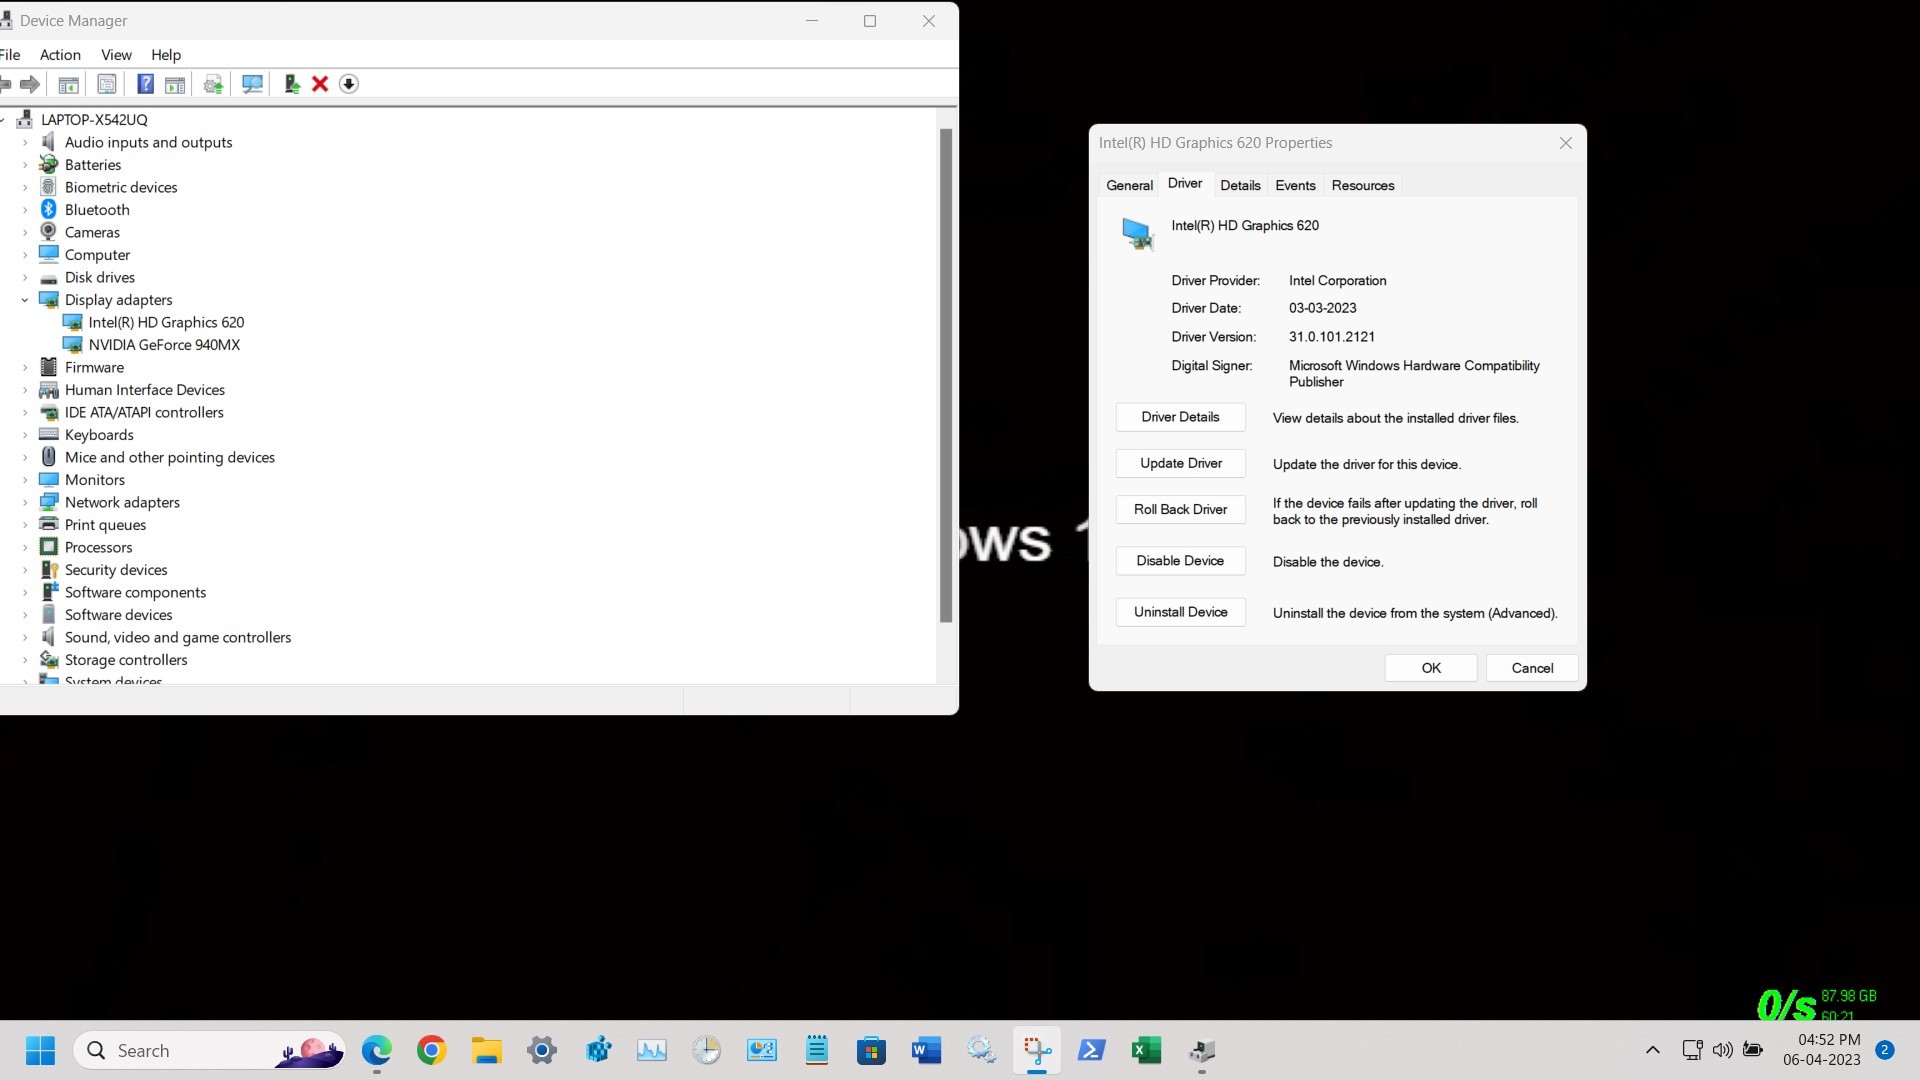This screenshot has width=1920, height=1080.
Task: Collapse the Display adapters node
Action: click(x=25, y=300)
